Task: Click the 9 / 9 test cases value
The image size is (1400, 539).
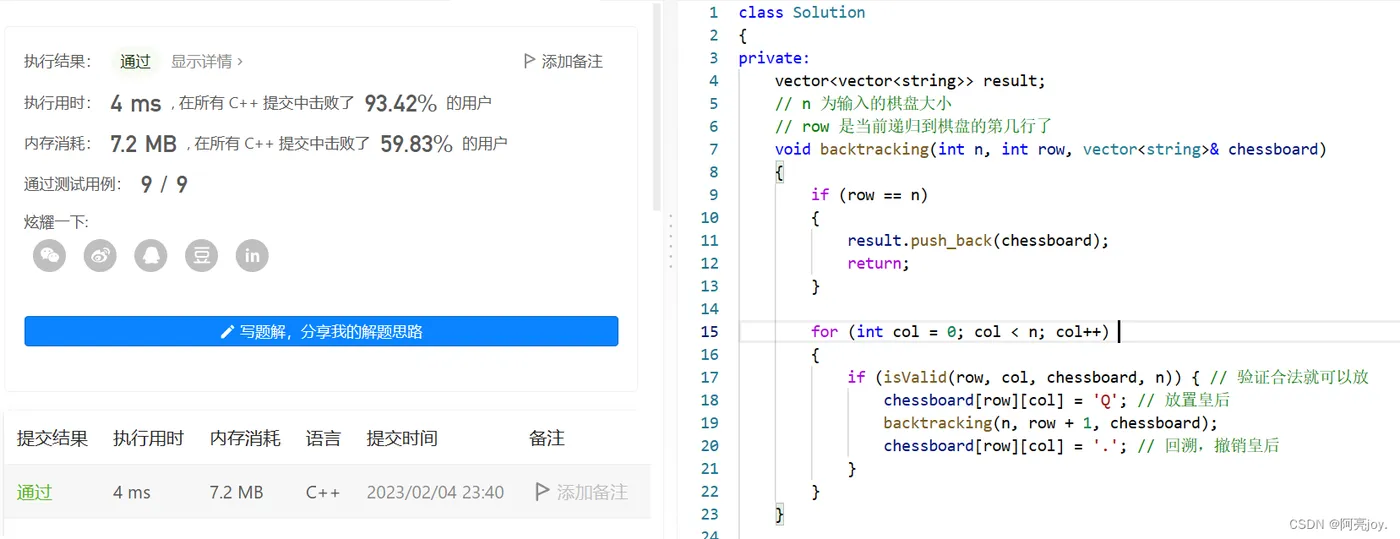Action: 164,184
